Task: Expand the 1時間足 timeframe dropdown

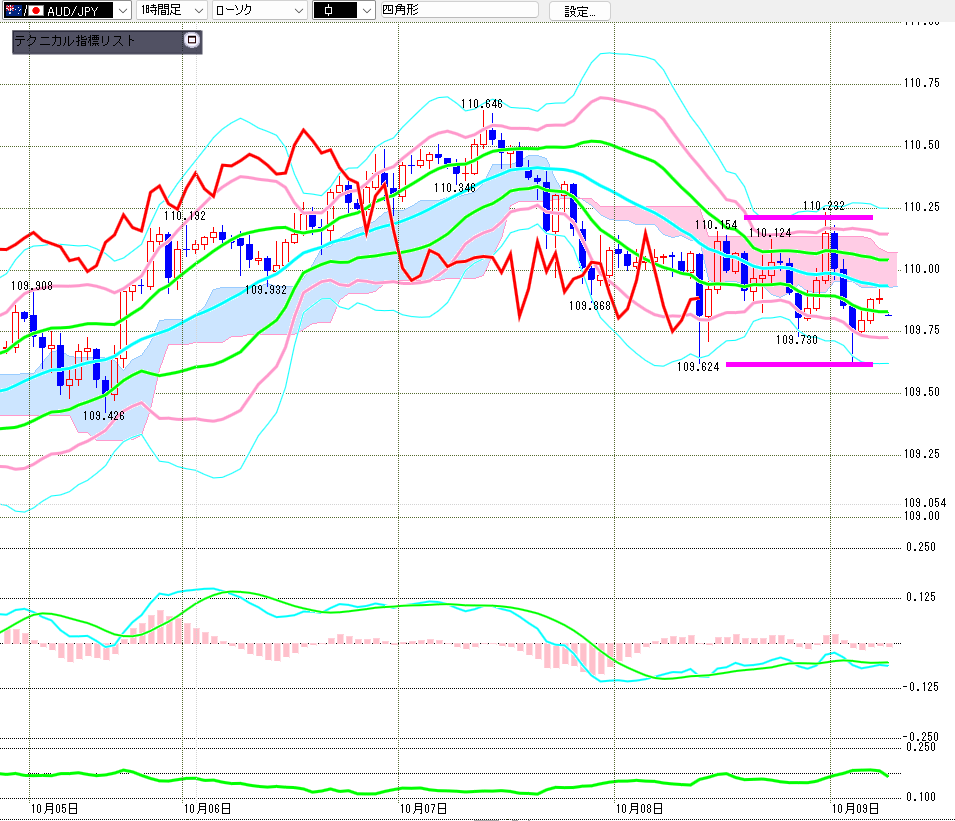Action: click(x=171, y=10)
